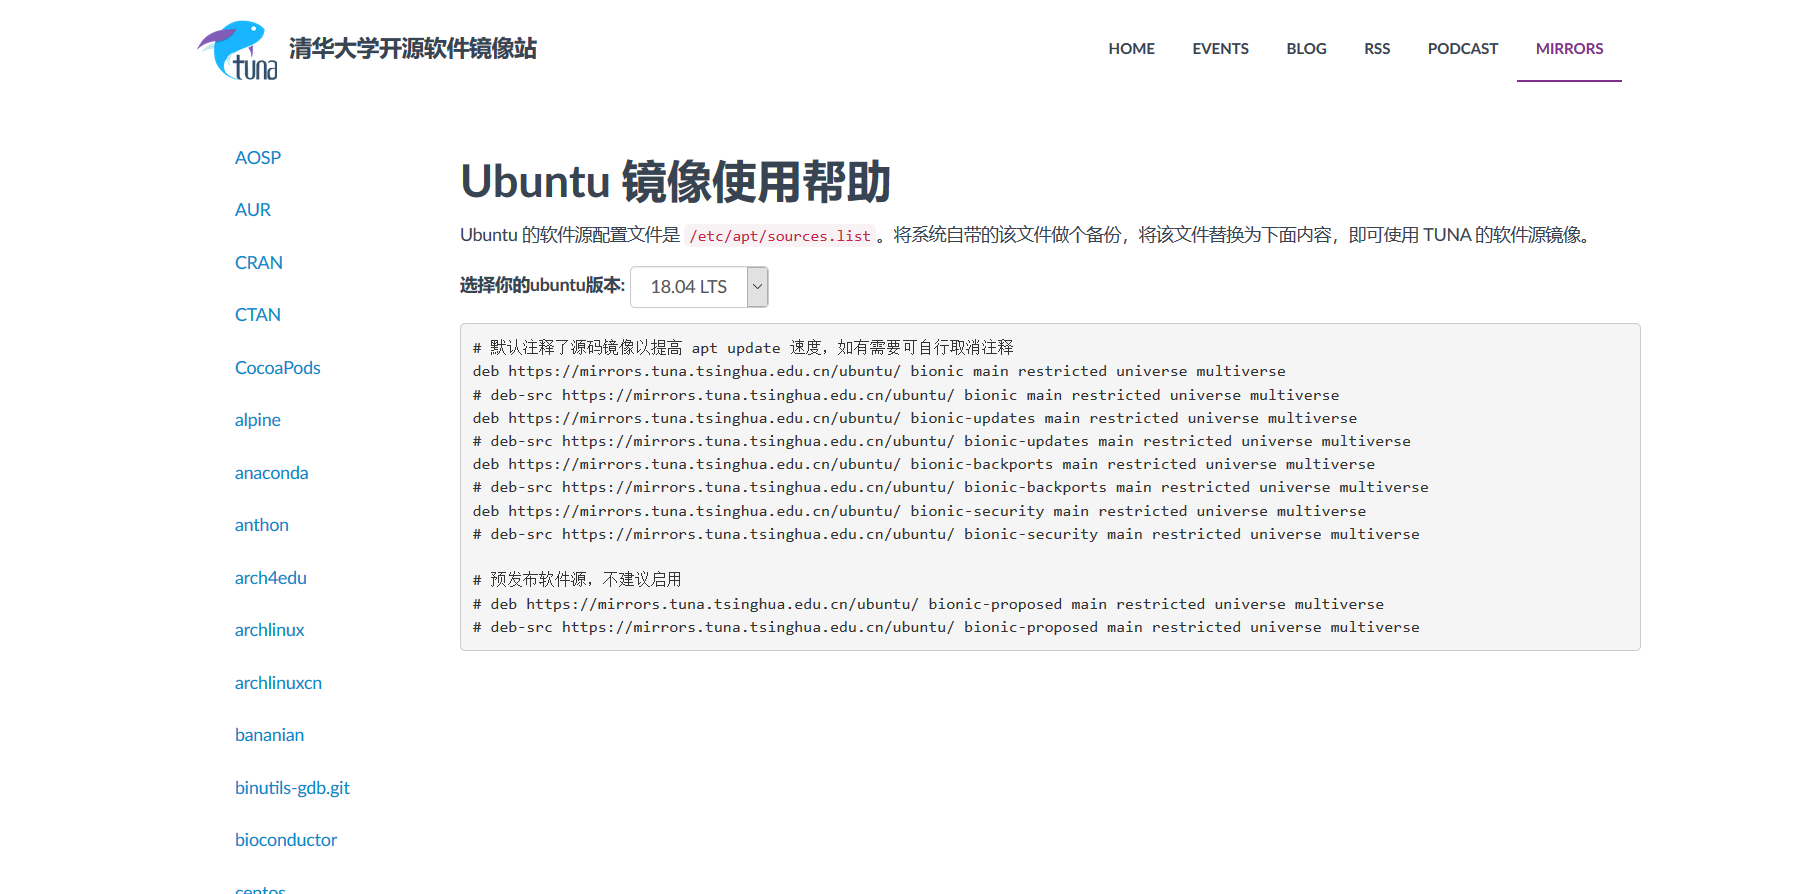The height and width of the screenshot is (894, 1813).
Task: Click the 预发布软件源 comment line
Action: click(577, 579)
